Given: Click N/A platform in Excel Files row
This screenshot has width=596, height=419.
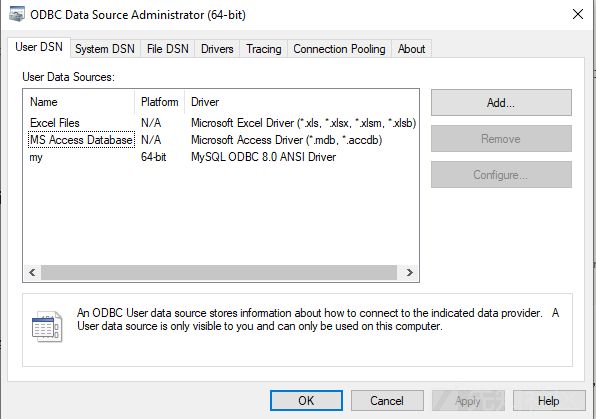Looking at the screenshot, I should coord(151,123).
